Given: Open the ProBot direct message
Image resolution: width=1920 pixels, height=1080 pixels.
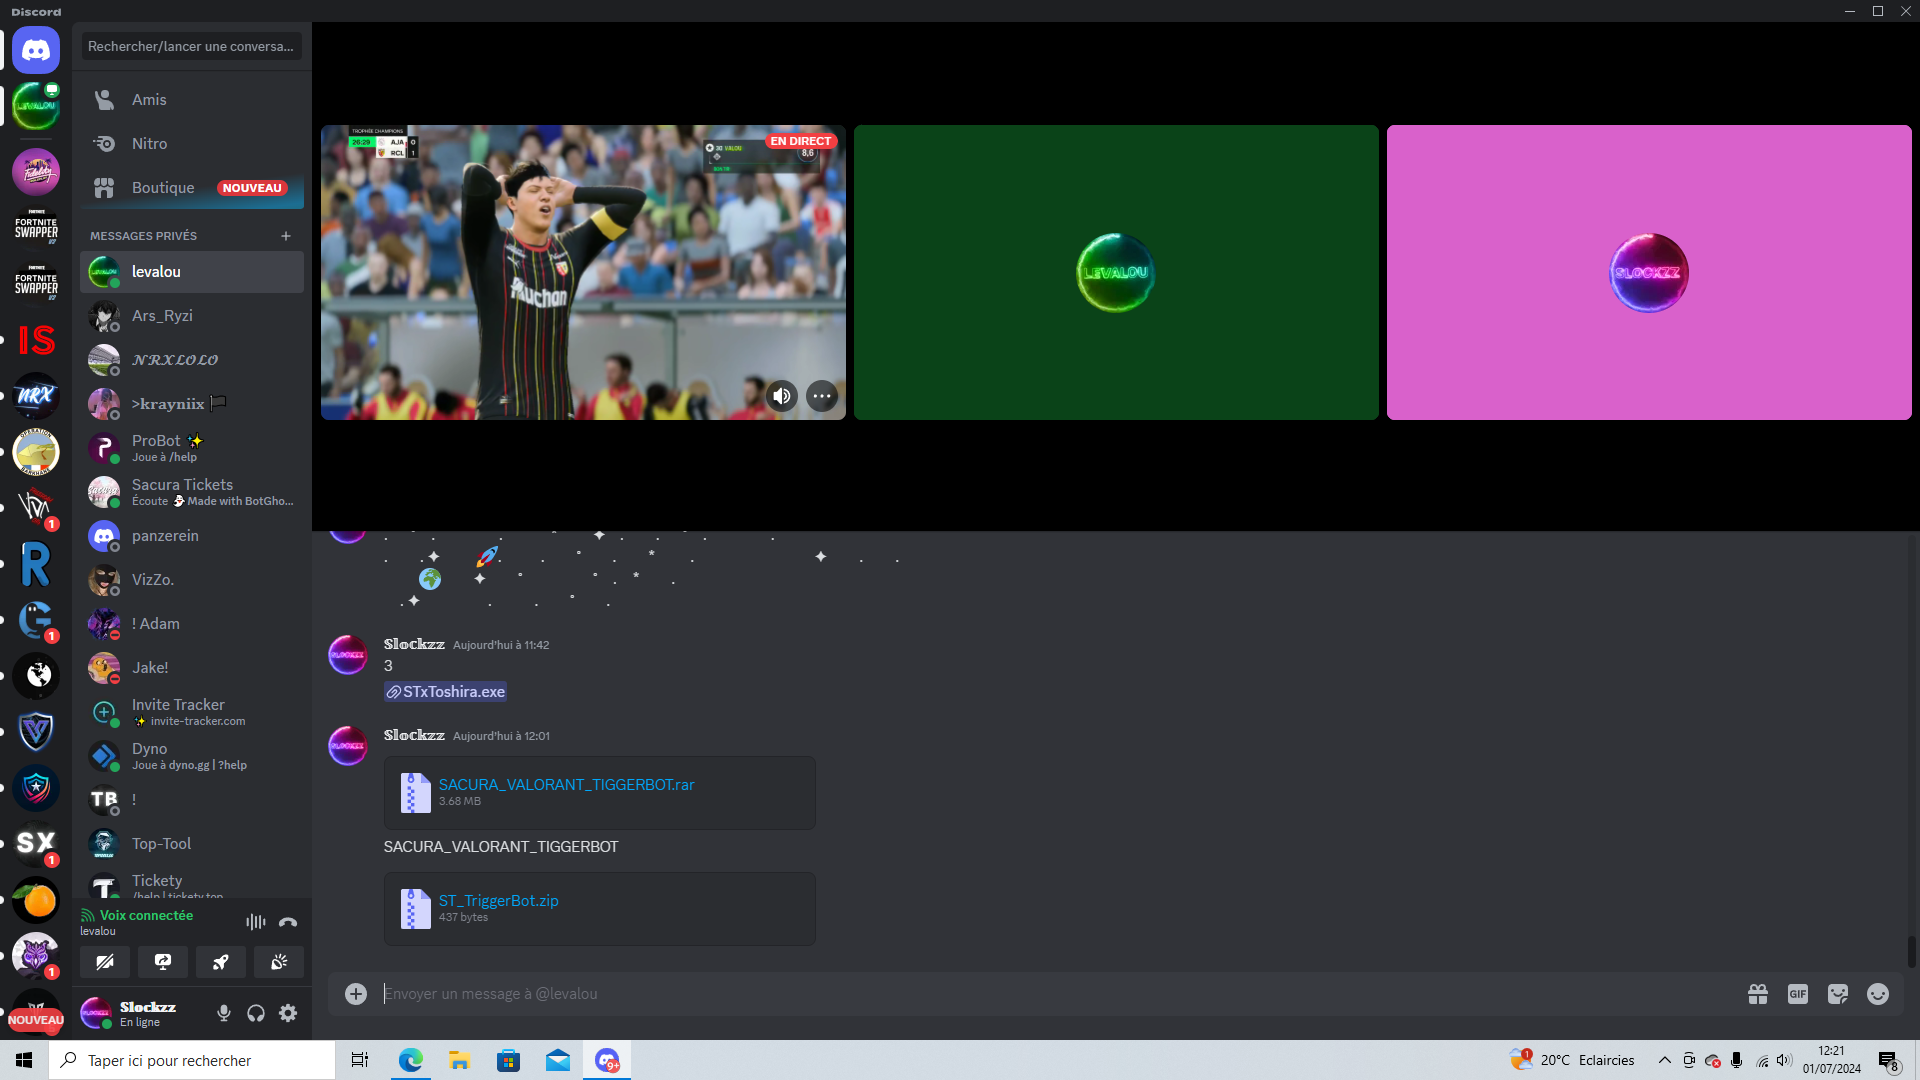Looking at the screenshot, I should pyautogui.click(x=192, y=448).
